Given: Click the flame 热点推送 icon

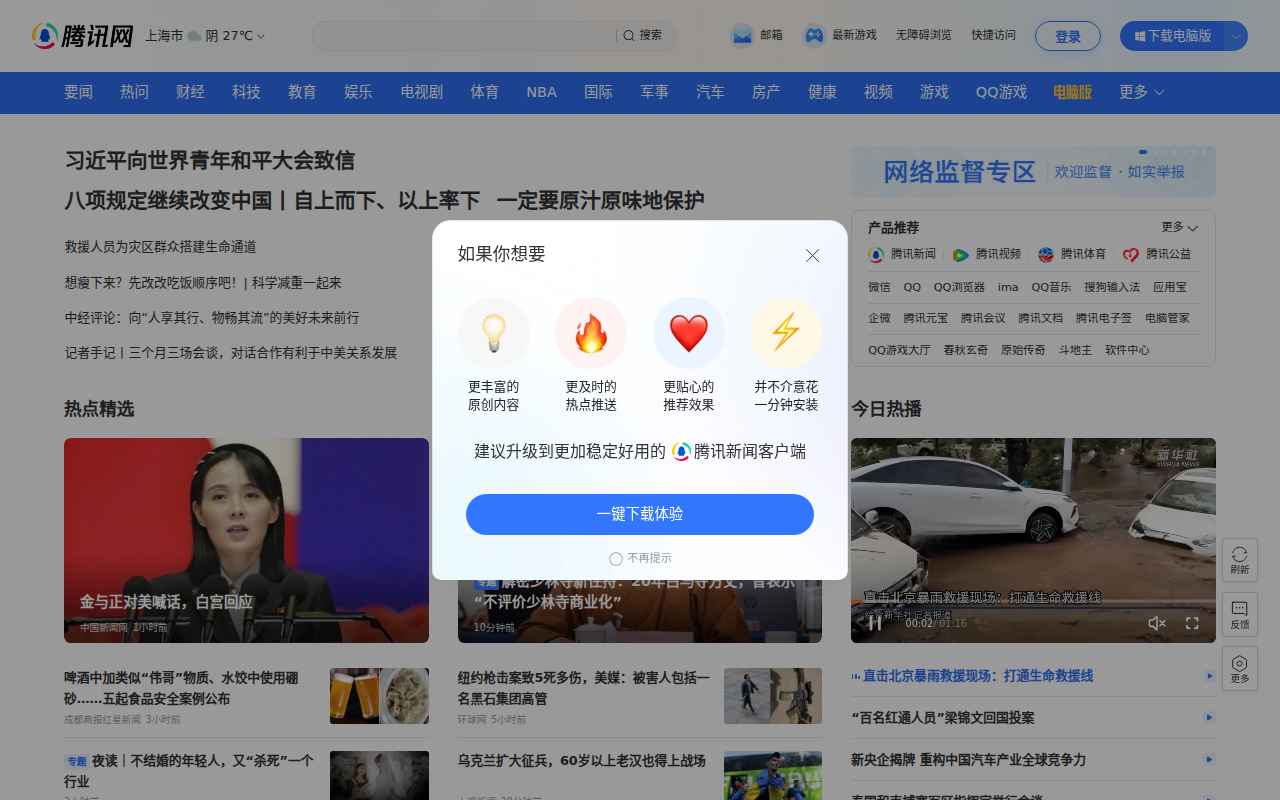Looking at the screenshot, I should pyautogui.click(x=591, y=333).
